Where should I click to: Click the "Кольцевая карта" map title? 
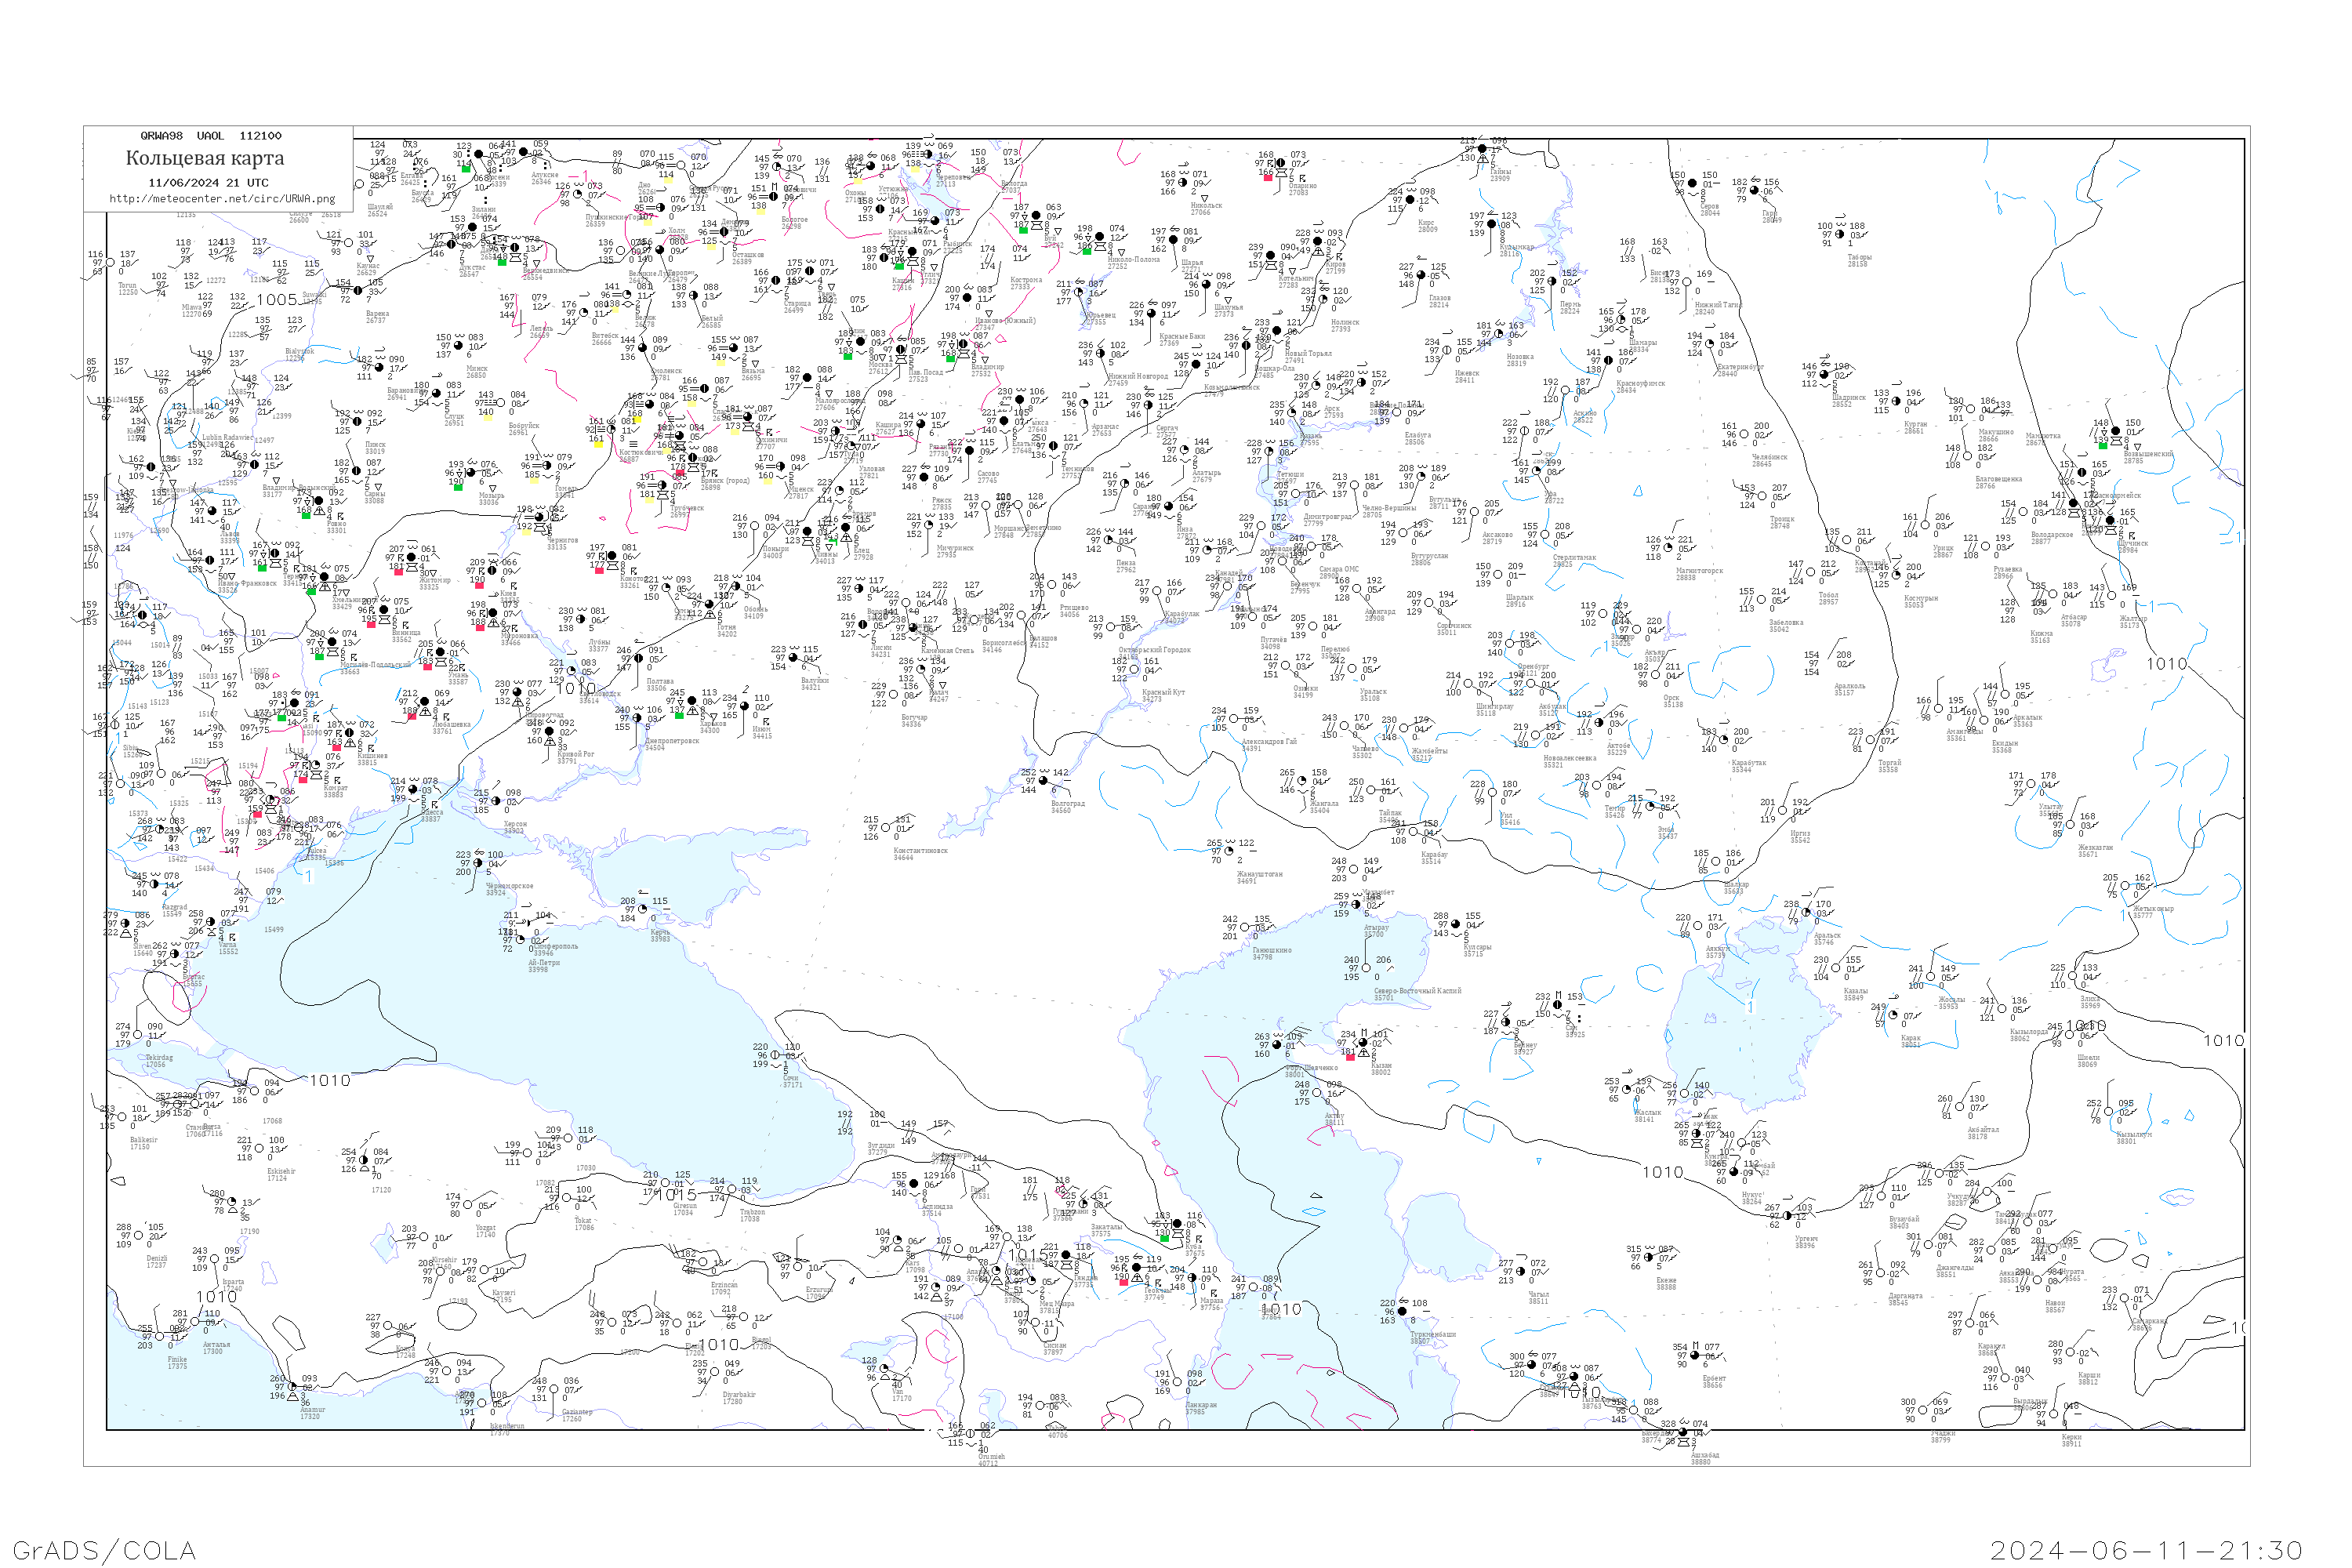click(205, 158)
